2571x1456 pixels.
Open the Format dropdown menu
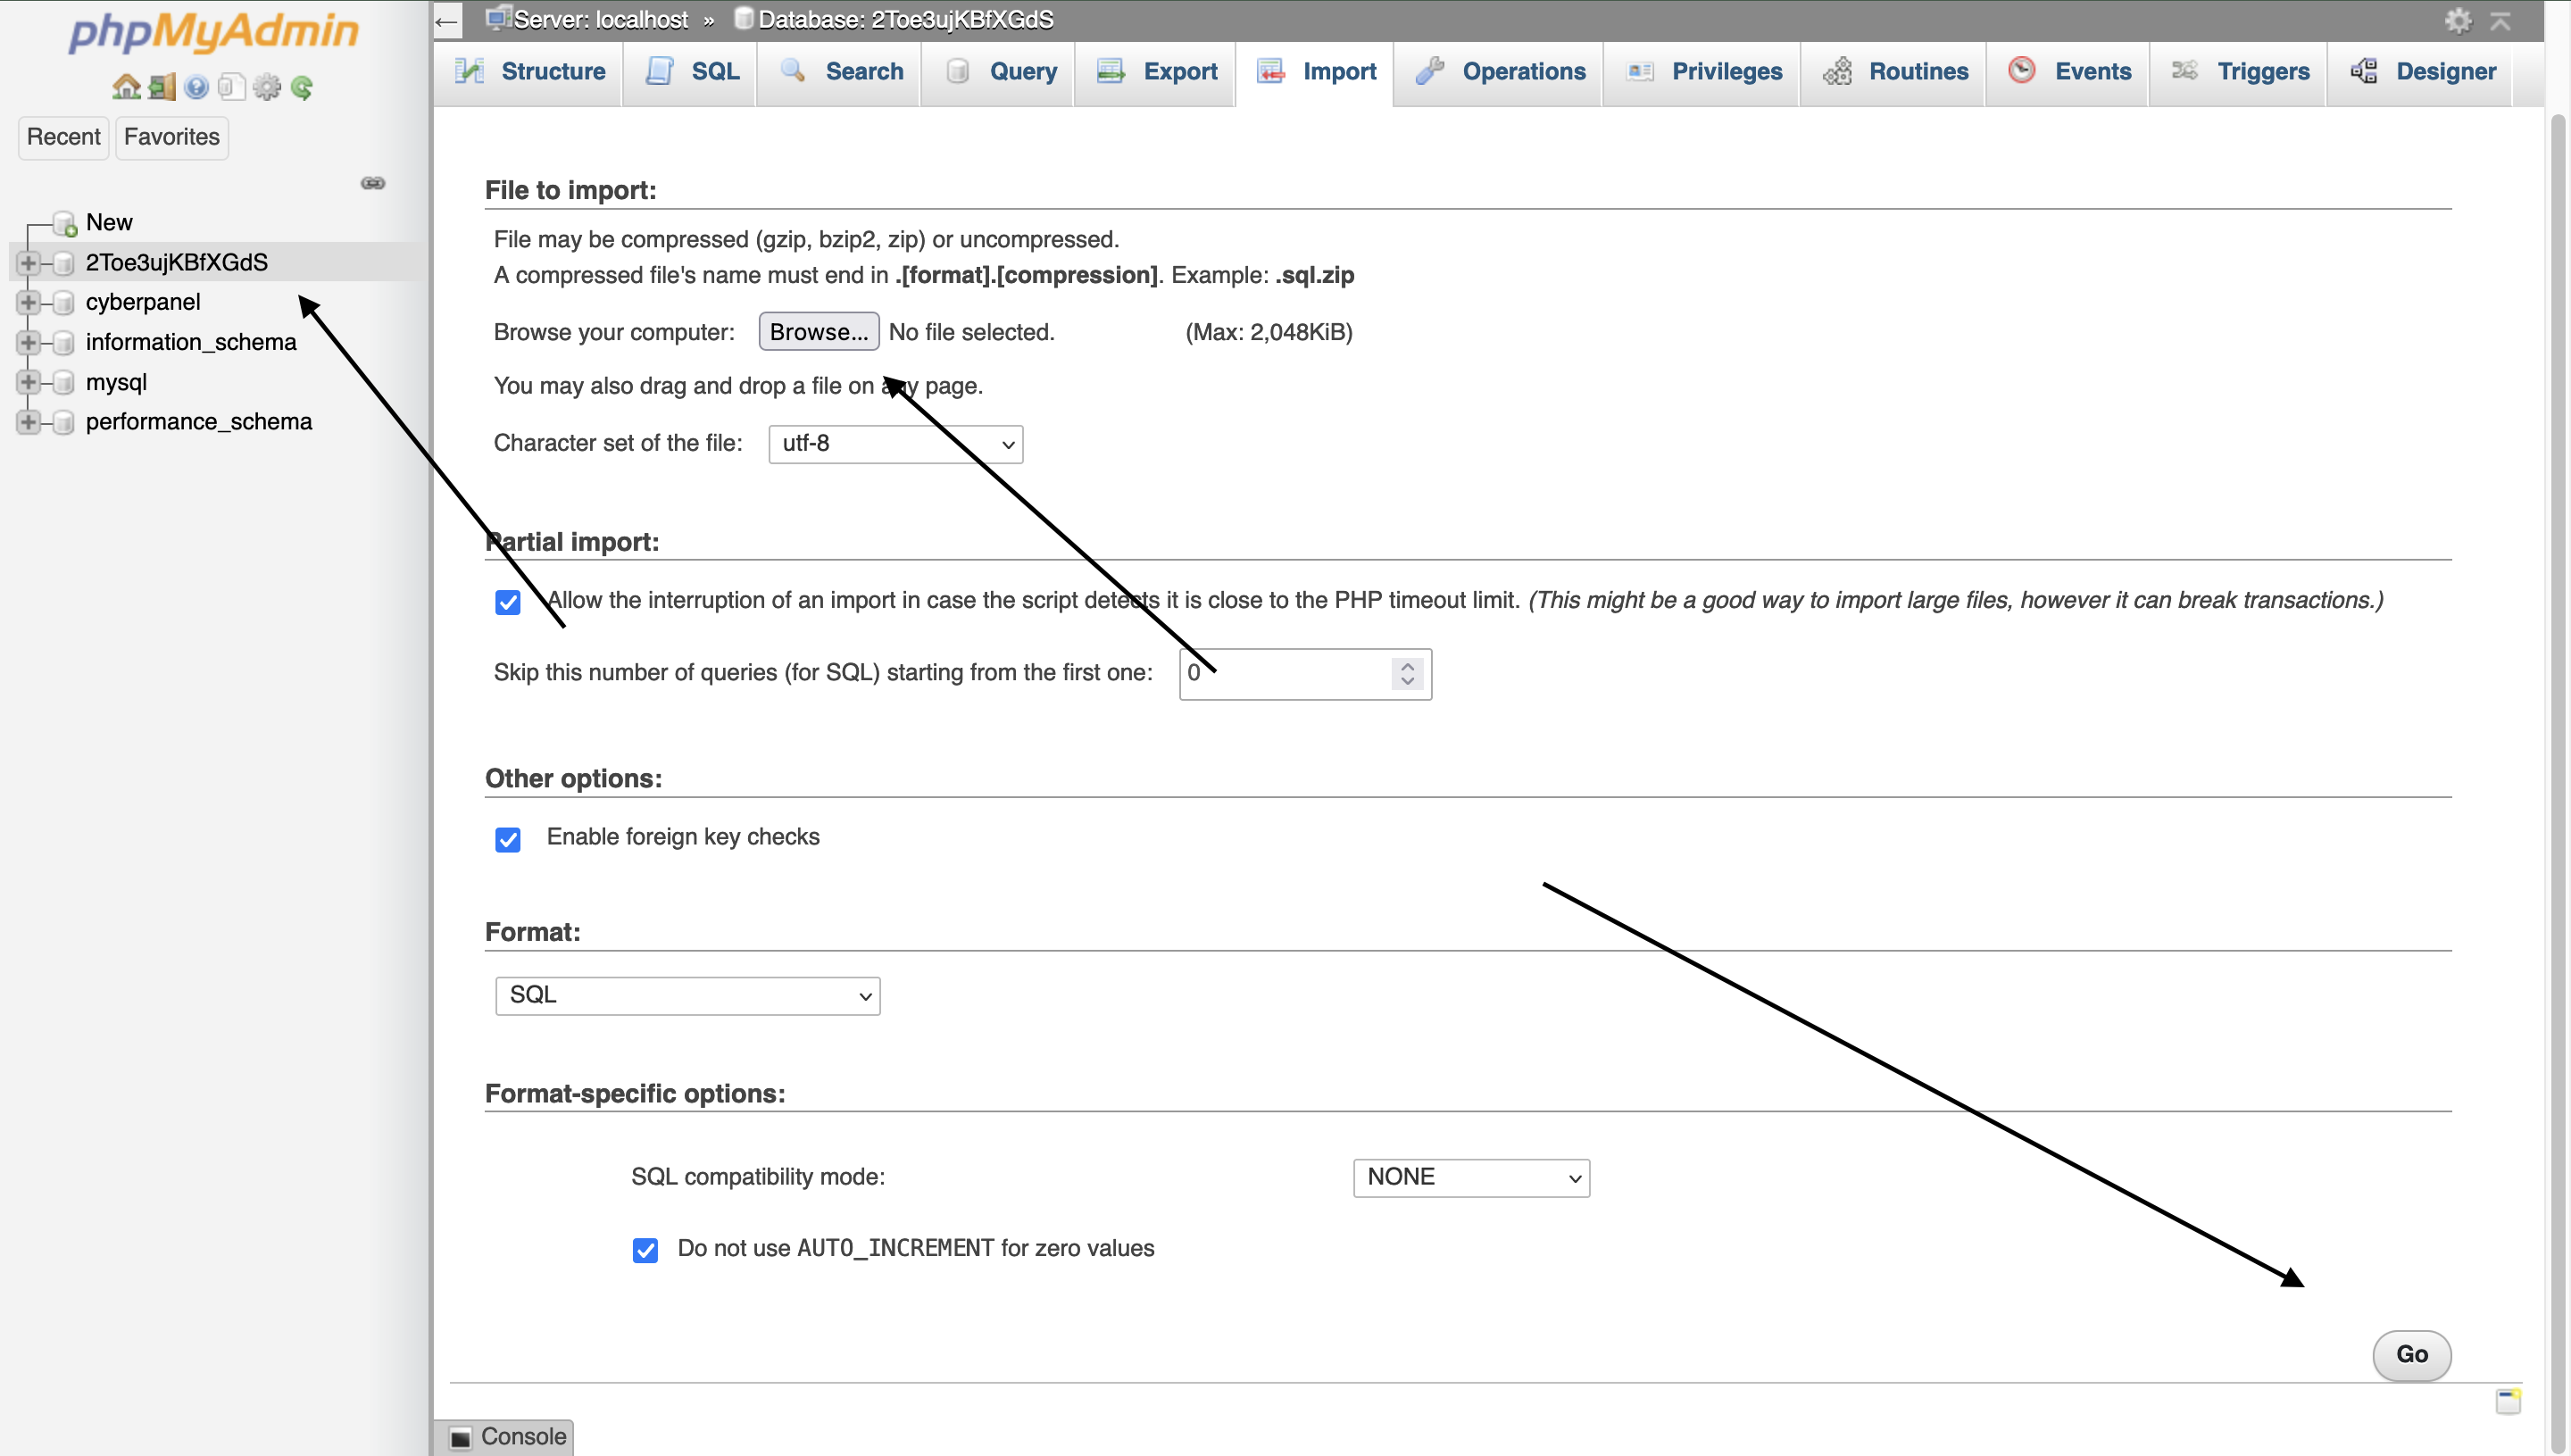coord(683,994)
